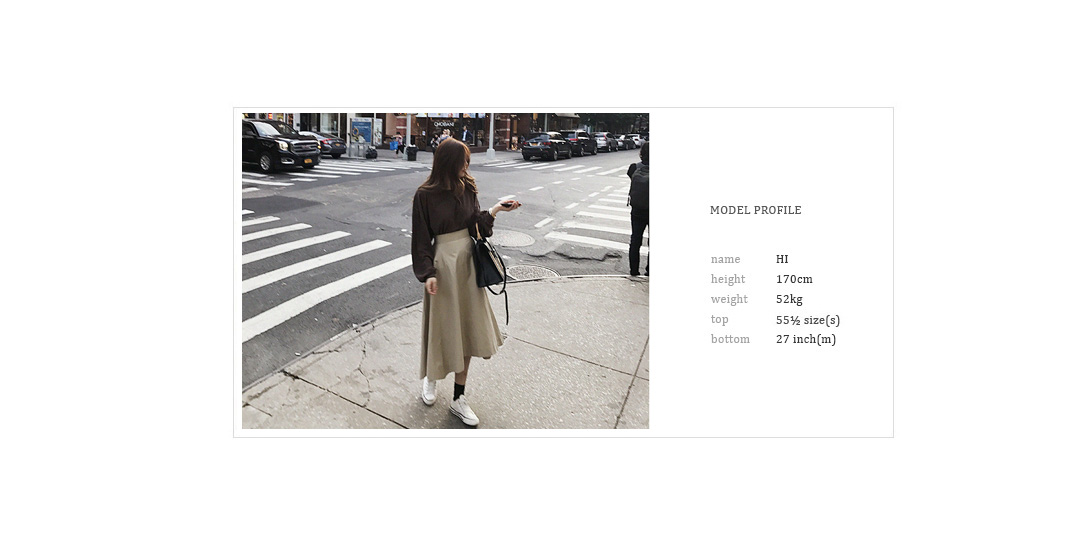The width and height of the screenshot is (1080, 534).
Task: Click the beige skirt in photo
Action: click(460, 307)
